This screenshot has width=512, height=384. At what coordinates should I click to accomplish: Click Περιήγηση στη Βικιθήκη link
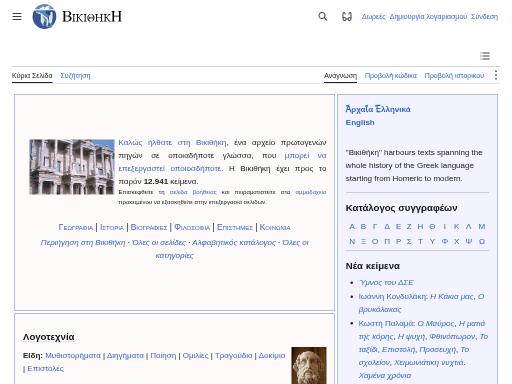point(83,242)
